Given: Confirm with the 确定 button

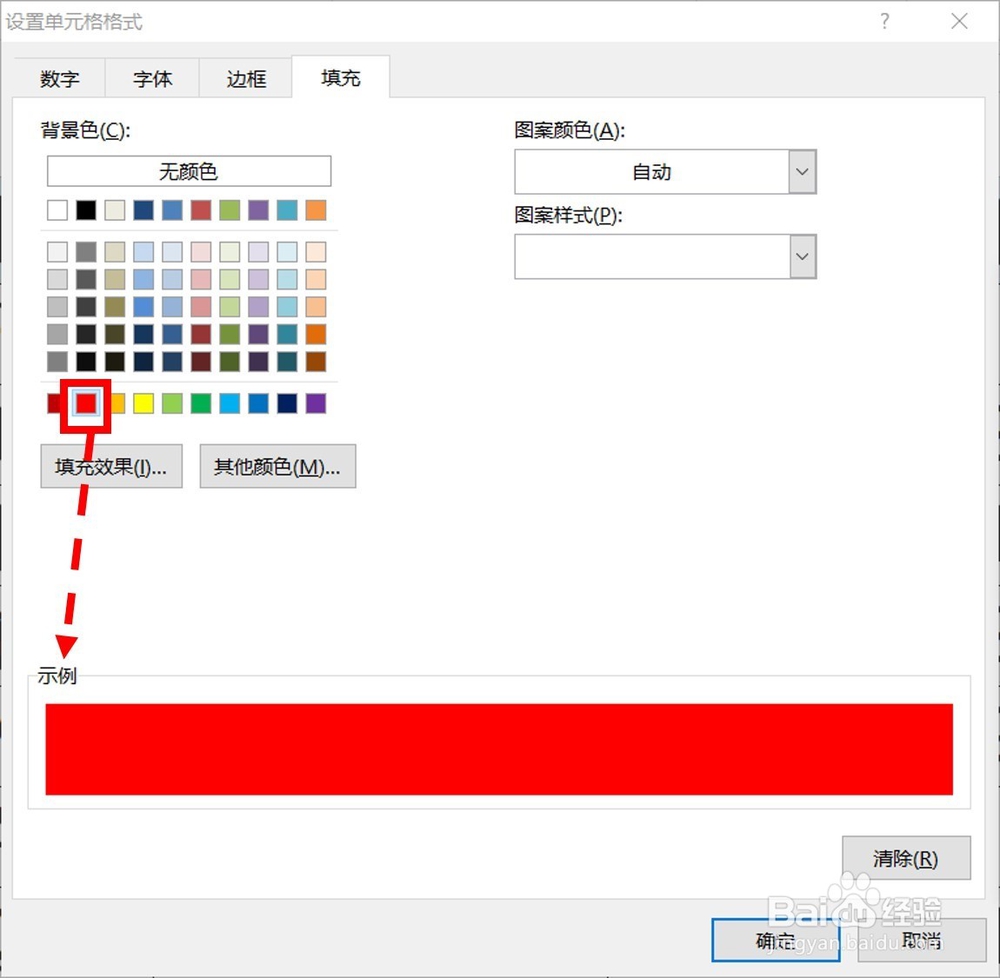Looking at the screenshot, I should (x=776, y=940).
